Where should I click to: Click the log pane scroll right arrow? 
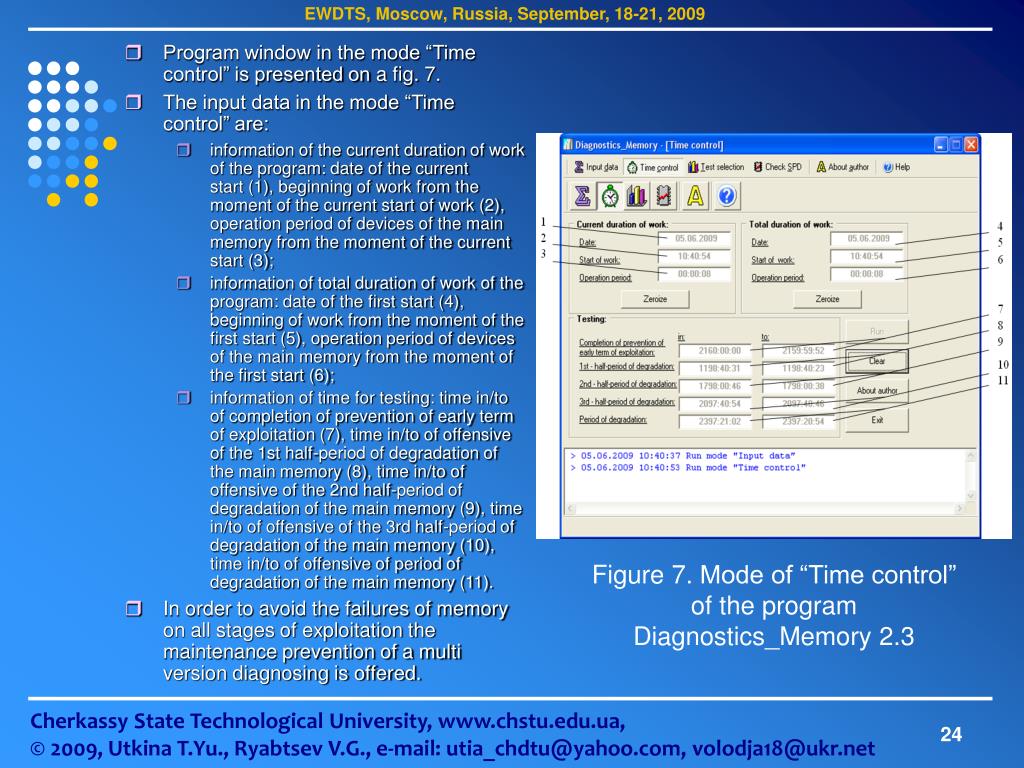pos(959,508)
